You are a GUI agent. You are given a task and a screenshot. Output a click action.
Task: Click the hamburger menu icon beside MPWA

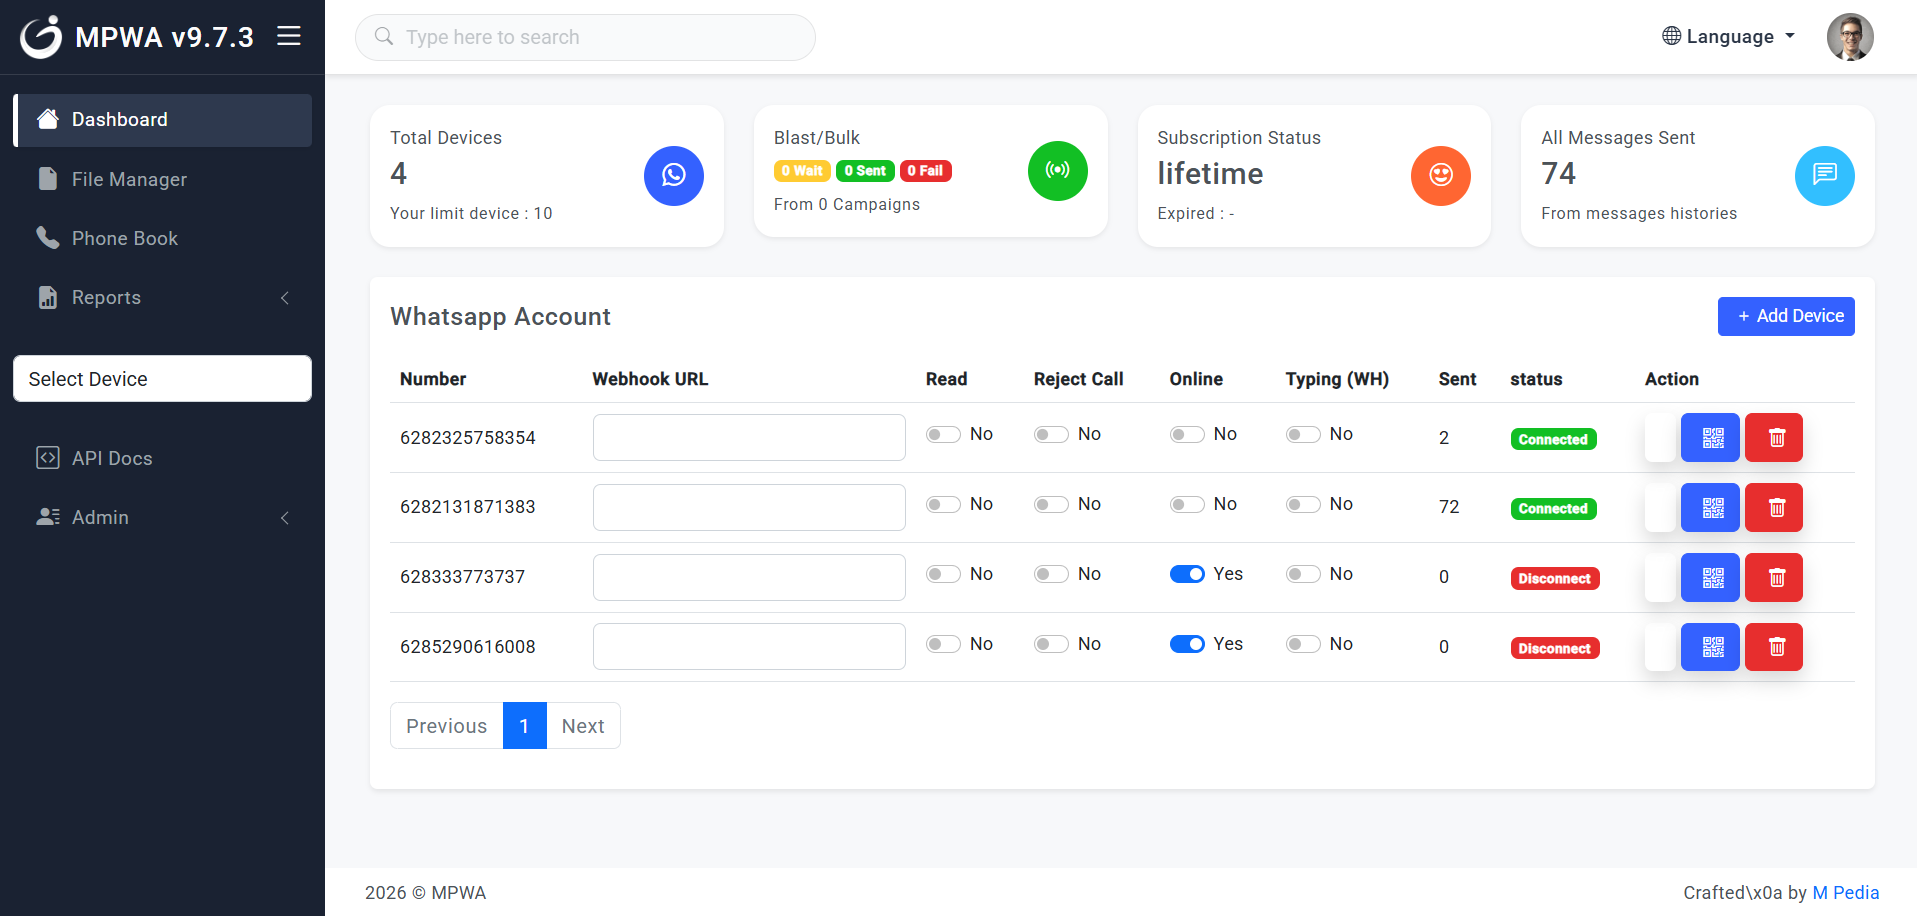[289, 37]
